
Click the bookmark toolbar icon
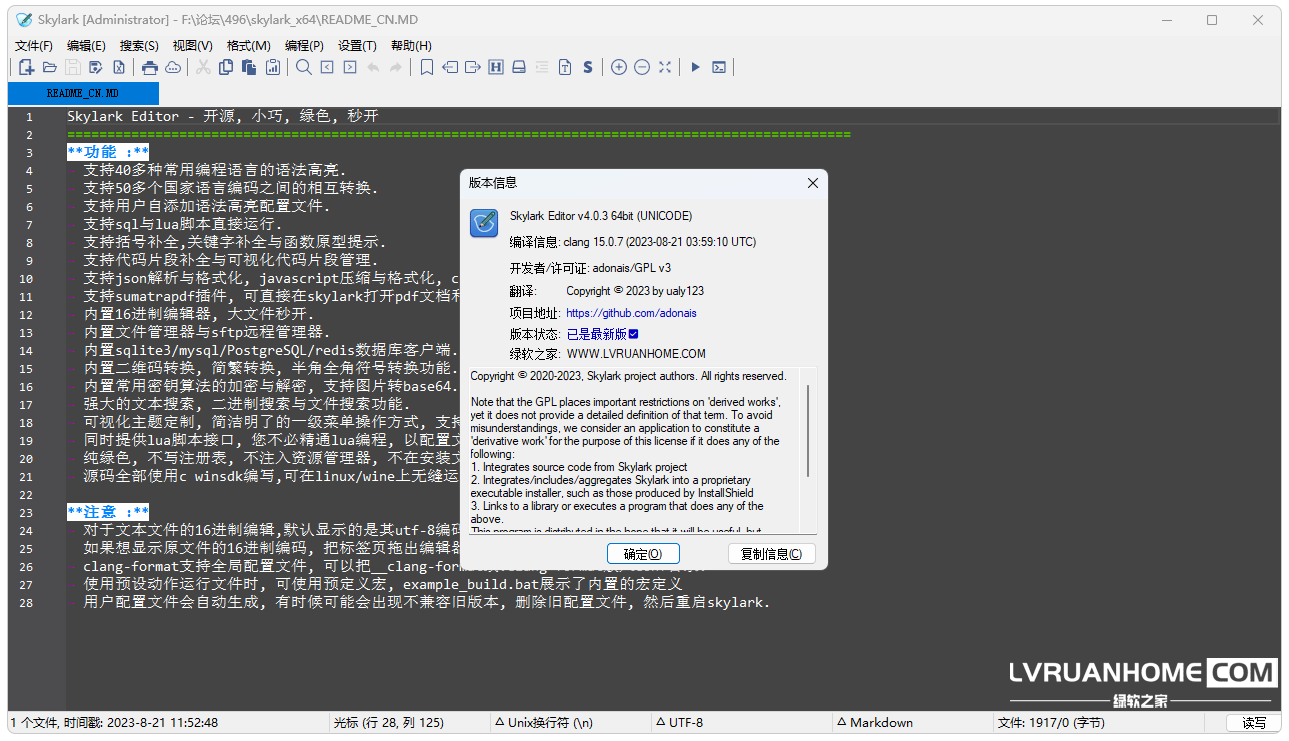click(x=427, y=67)
